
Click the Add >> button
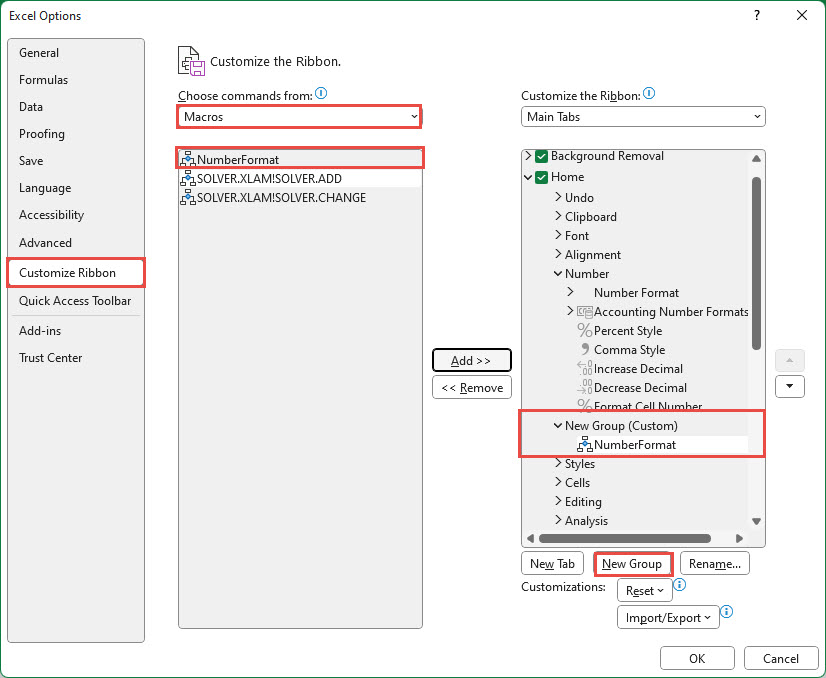coord(472,360)
